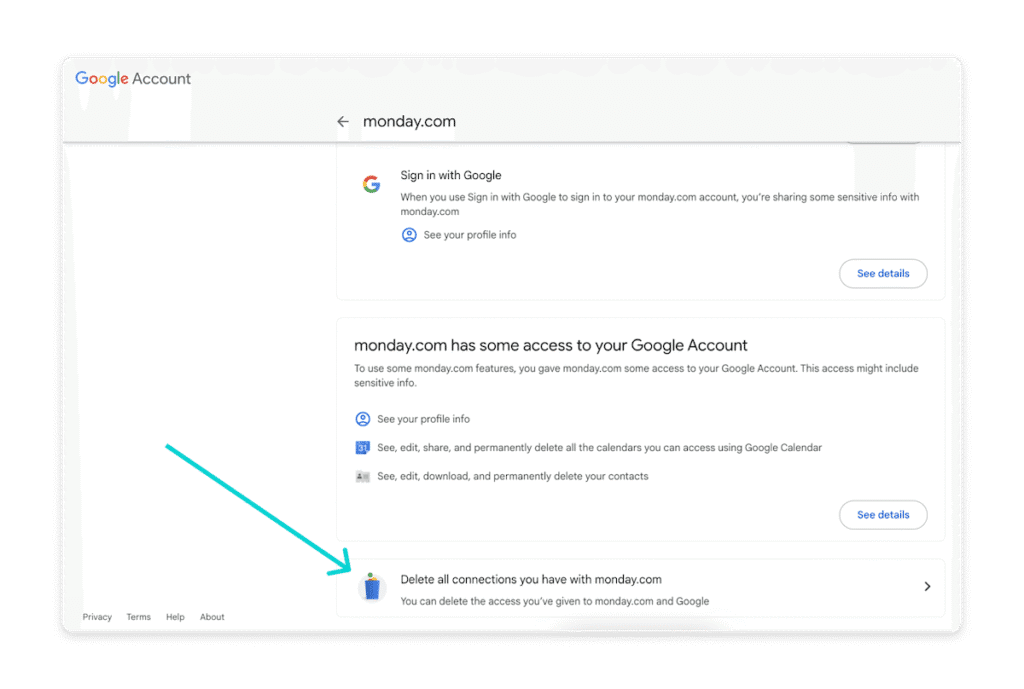This screenshot has width=1024, height=689.
Task: Click 'See your profile info' under Sign in with Google
Action: point(470,235)
